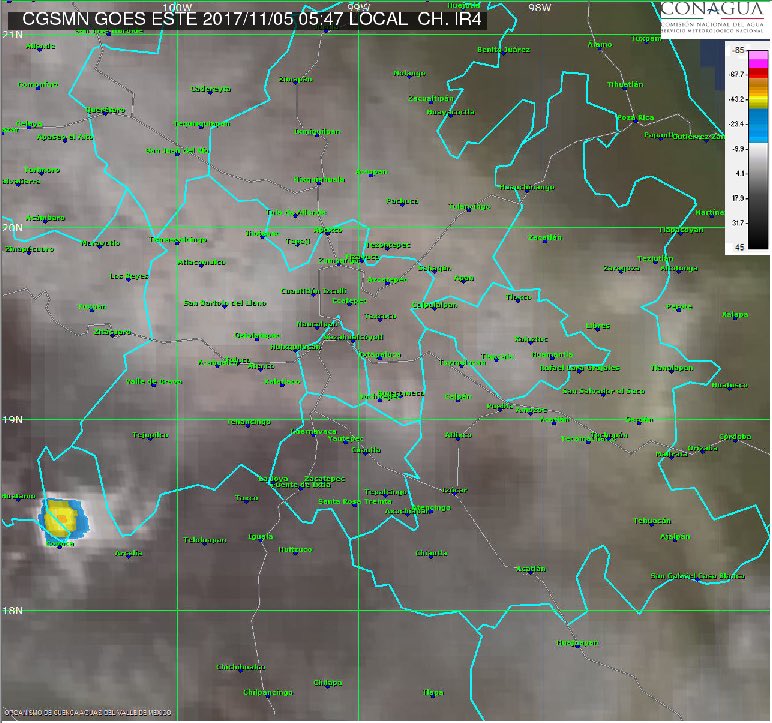Viewport: 772px width, 723px height.
Task: Click the 'Tejupilco' city label
Action: coord(151,435)
